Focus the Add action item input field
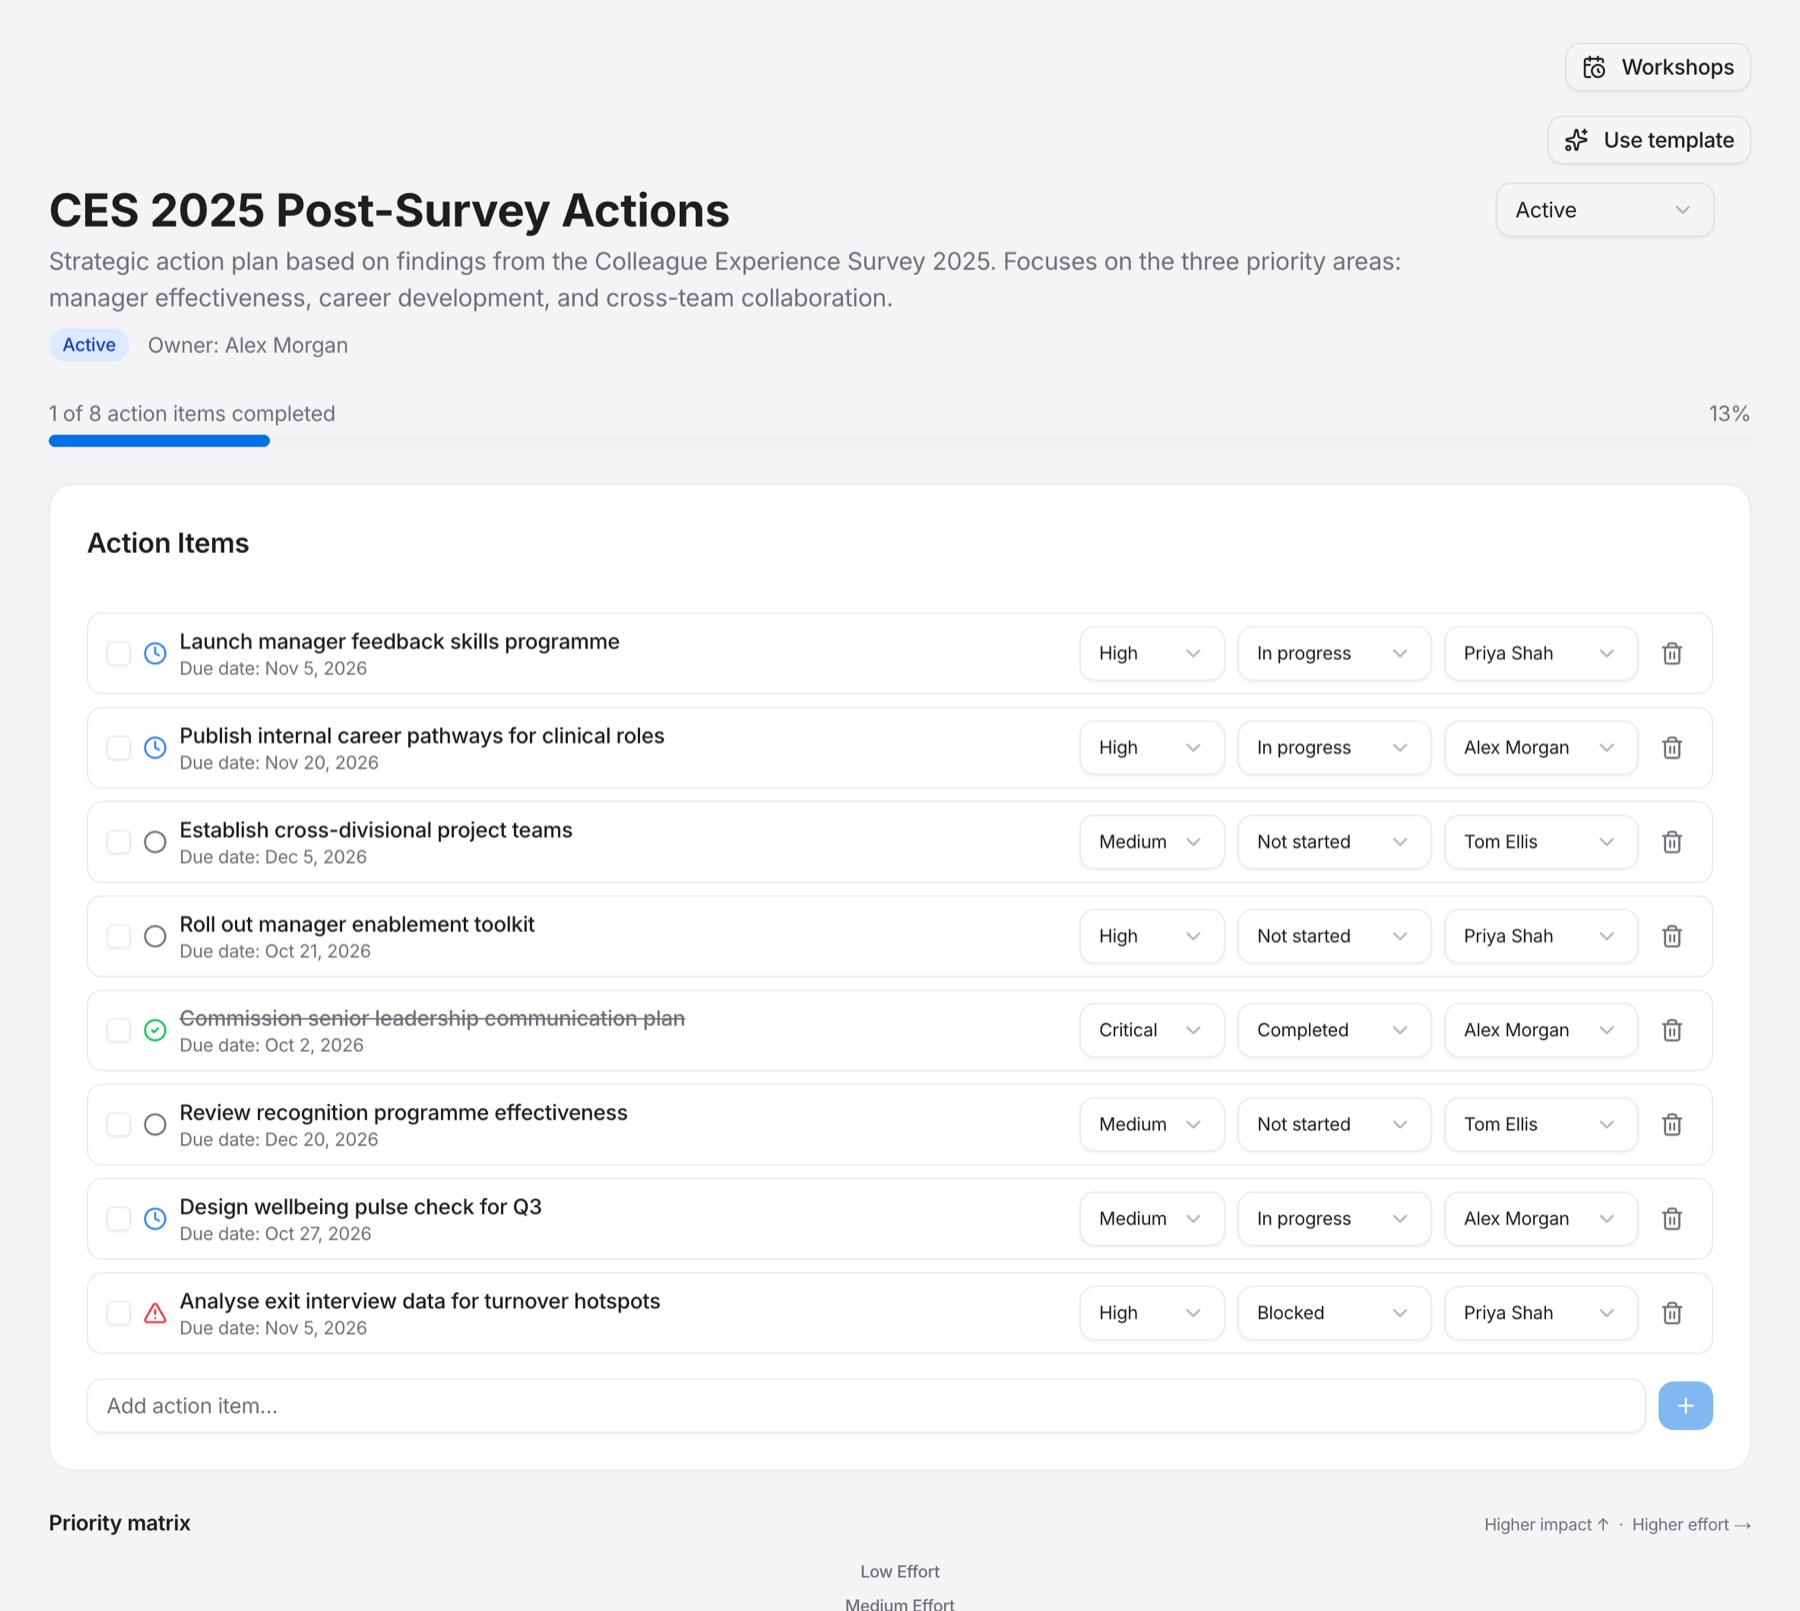 (x=866, y=1406)
